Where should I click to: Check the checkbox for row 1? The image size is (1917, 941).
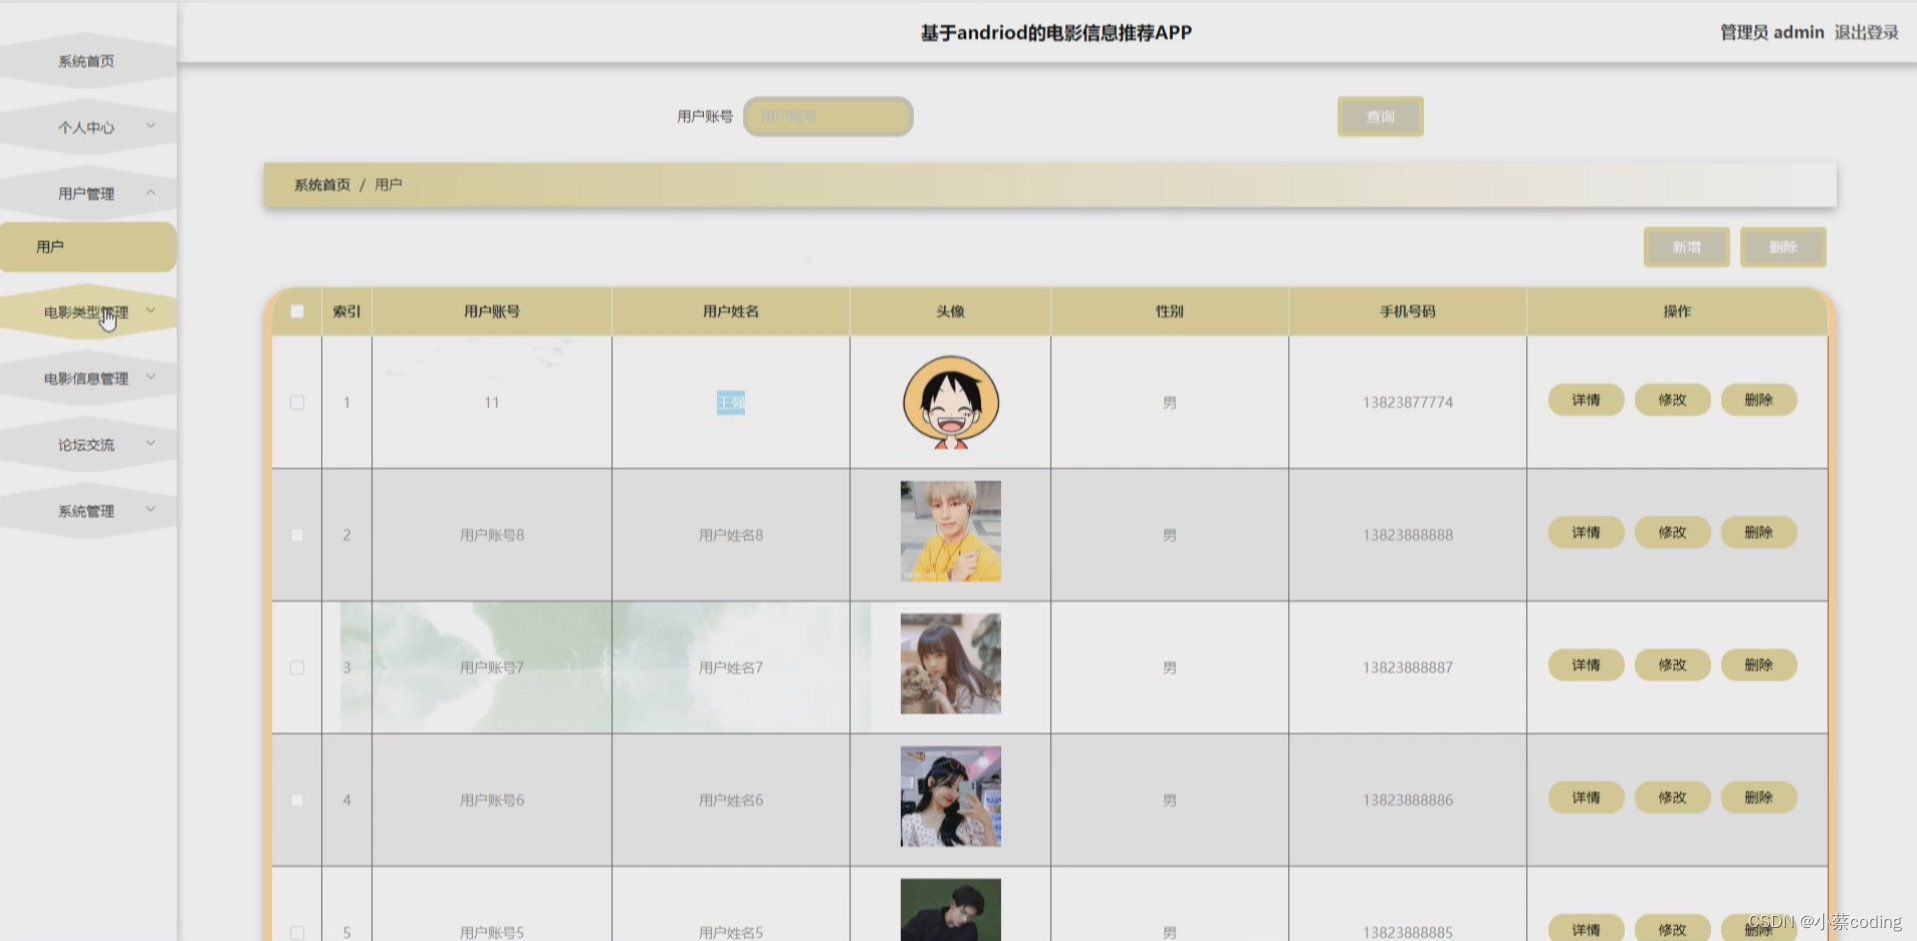297,402
